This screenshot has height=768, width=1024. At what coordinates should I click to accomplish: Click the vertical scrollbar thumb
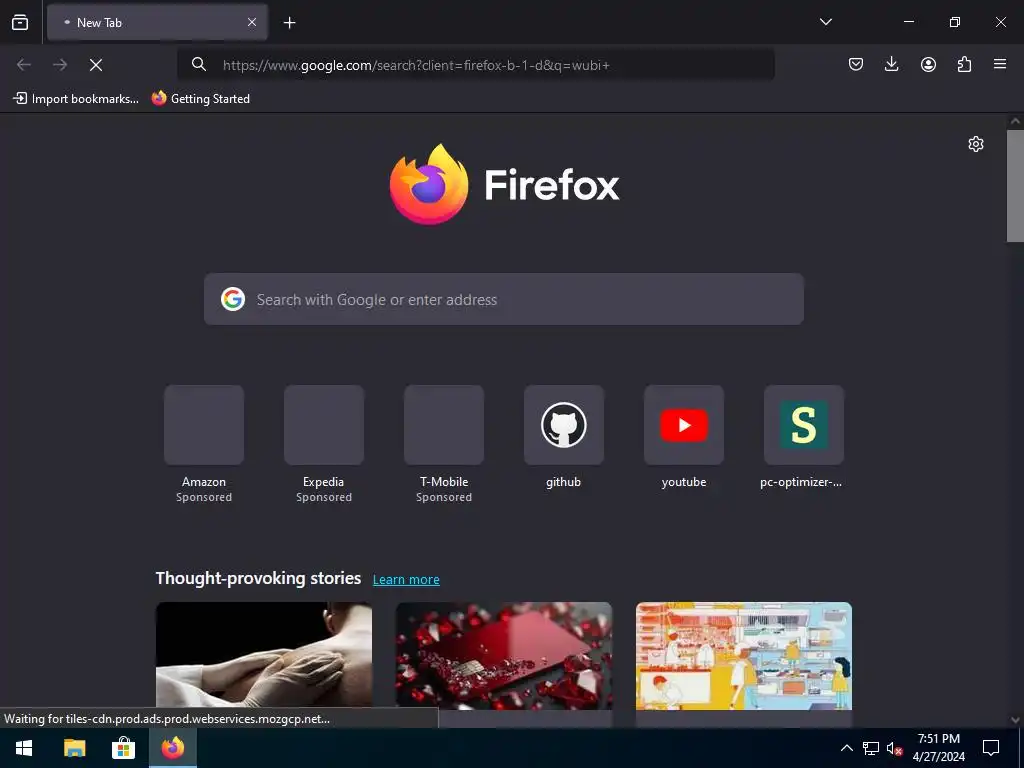coord(1015,186)
